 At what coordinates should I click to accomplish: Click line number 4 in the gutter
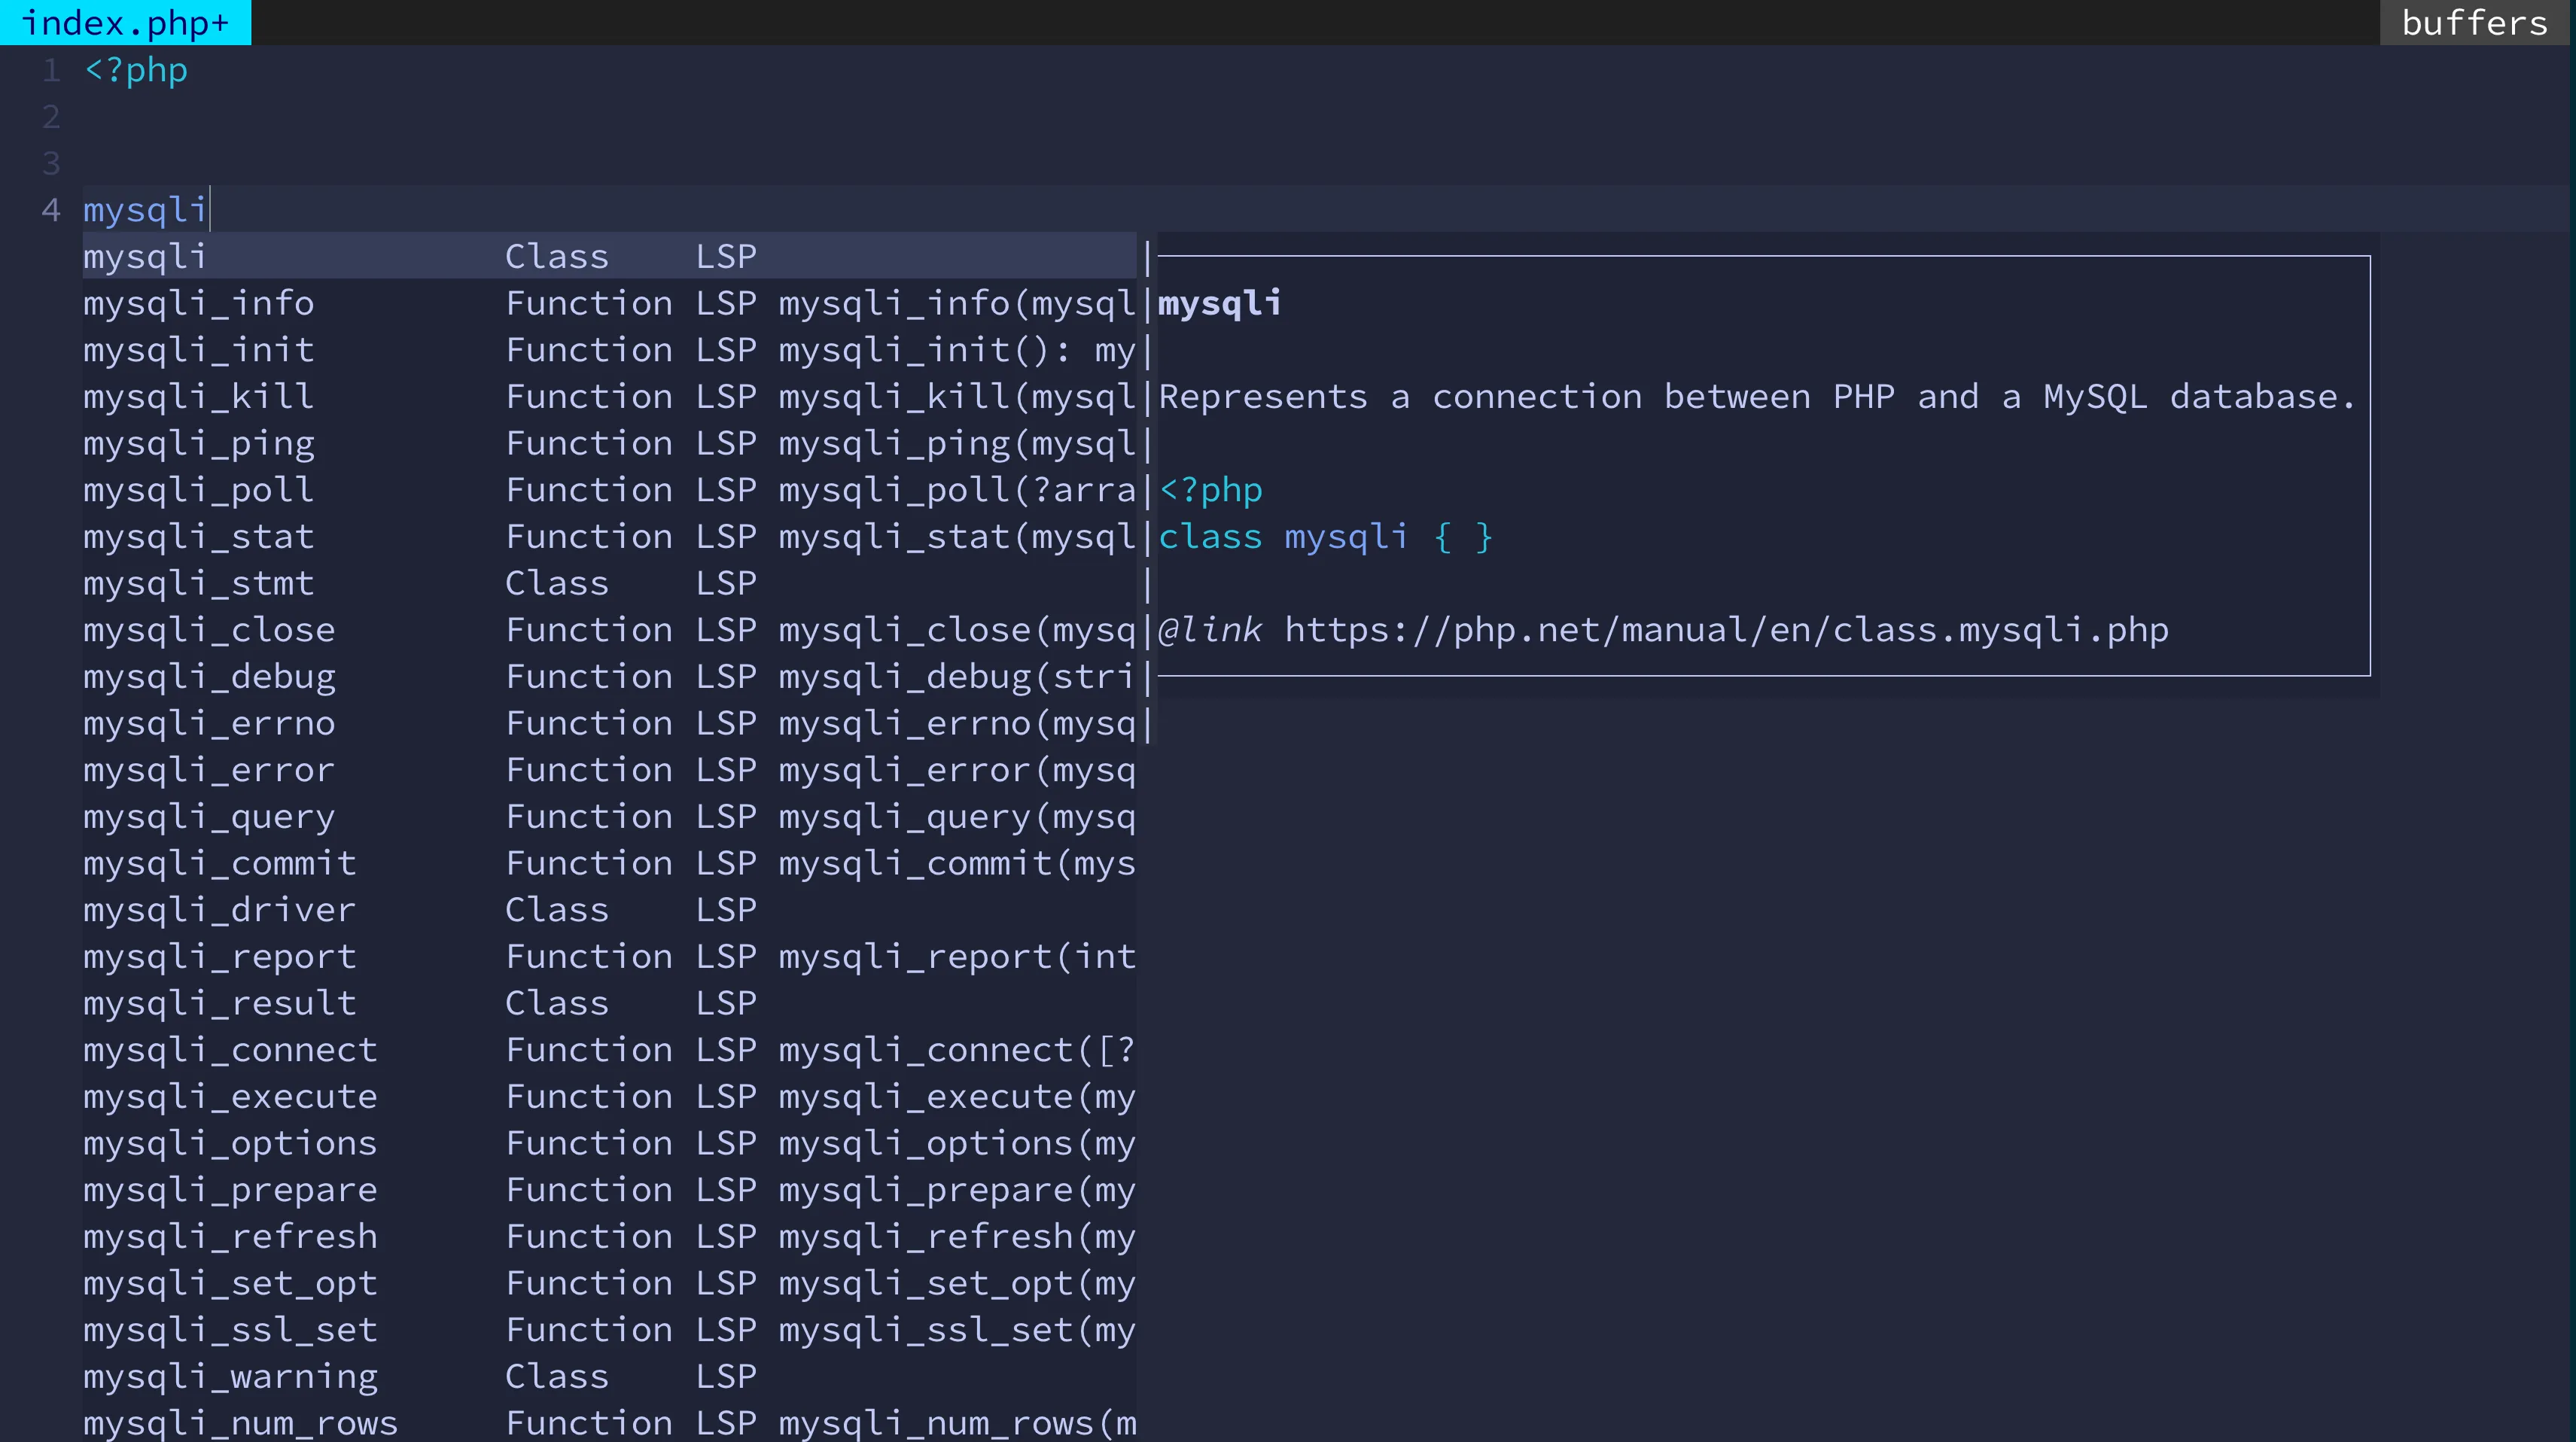(x=50, y=210)
